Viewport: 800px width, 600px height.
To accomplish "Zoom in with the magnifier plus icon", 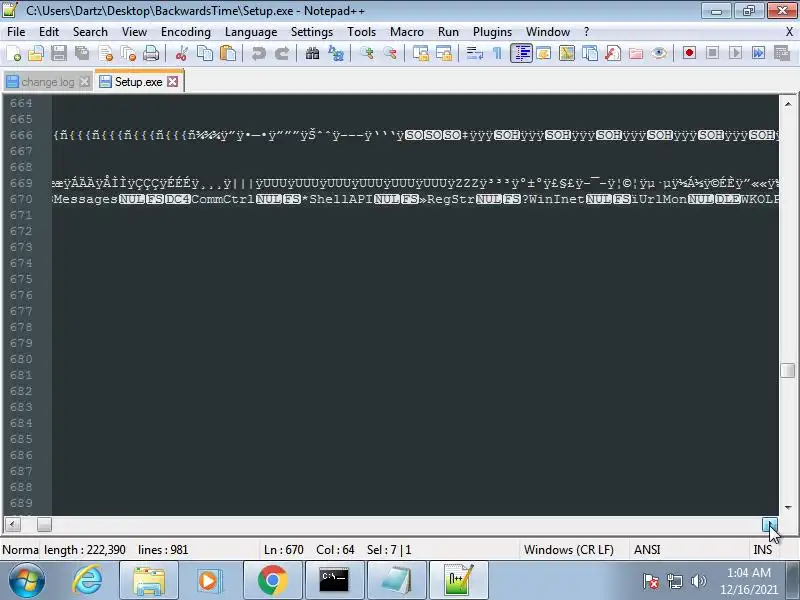I will pos(367,53).
